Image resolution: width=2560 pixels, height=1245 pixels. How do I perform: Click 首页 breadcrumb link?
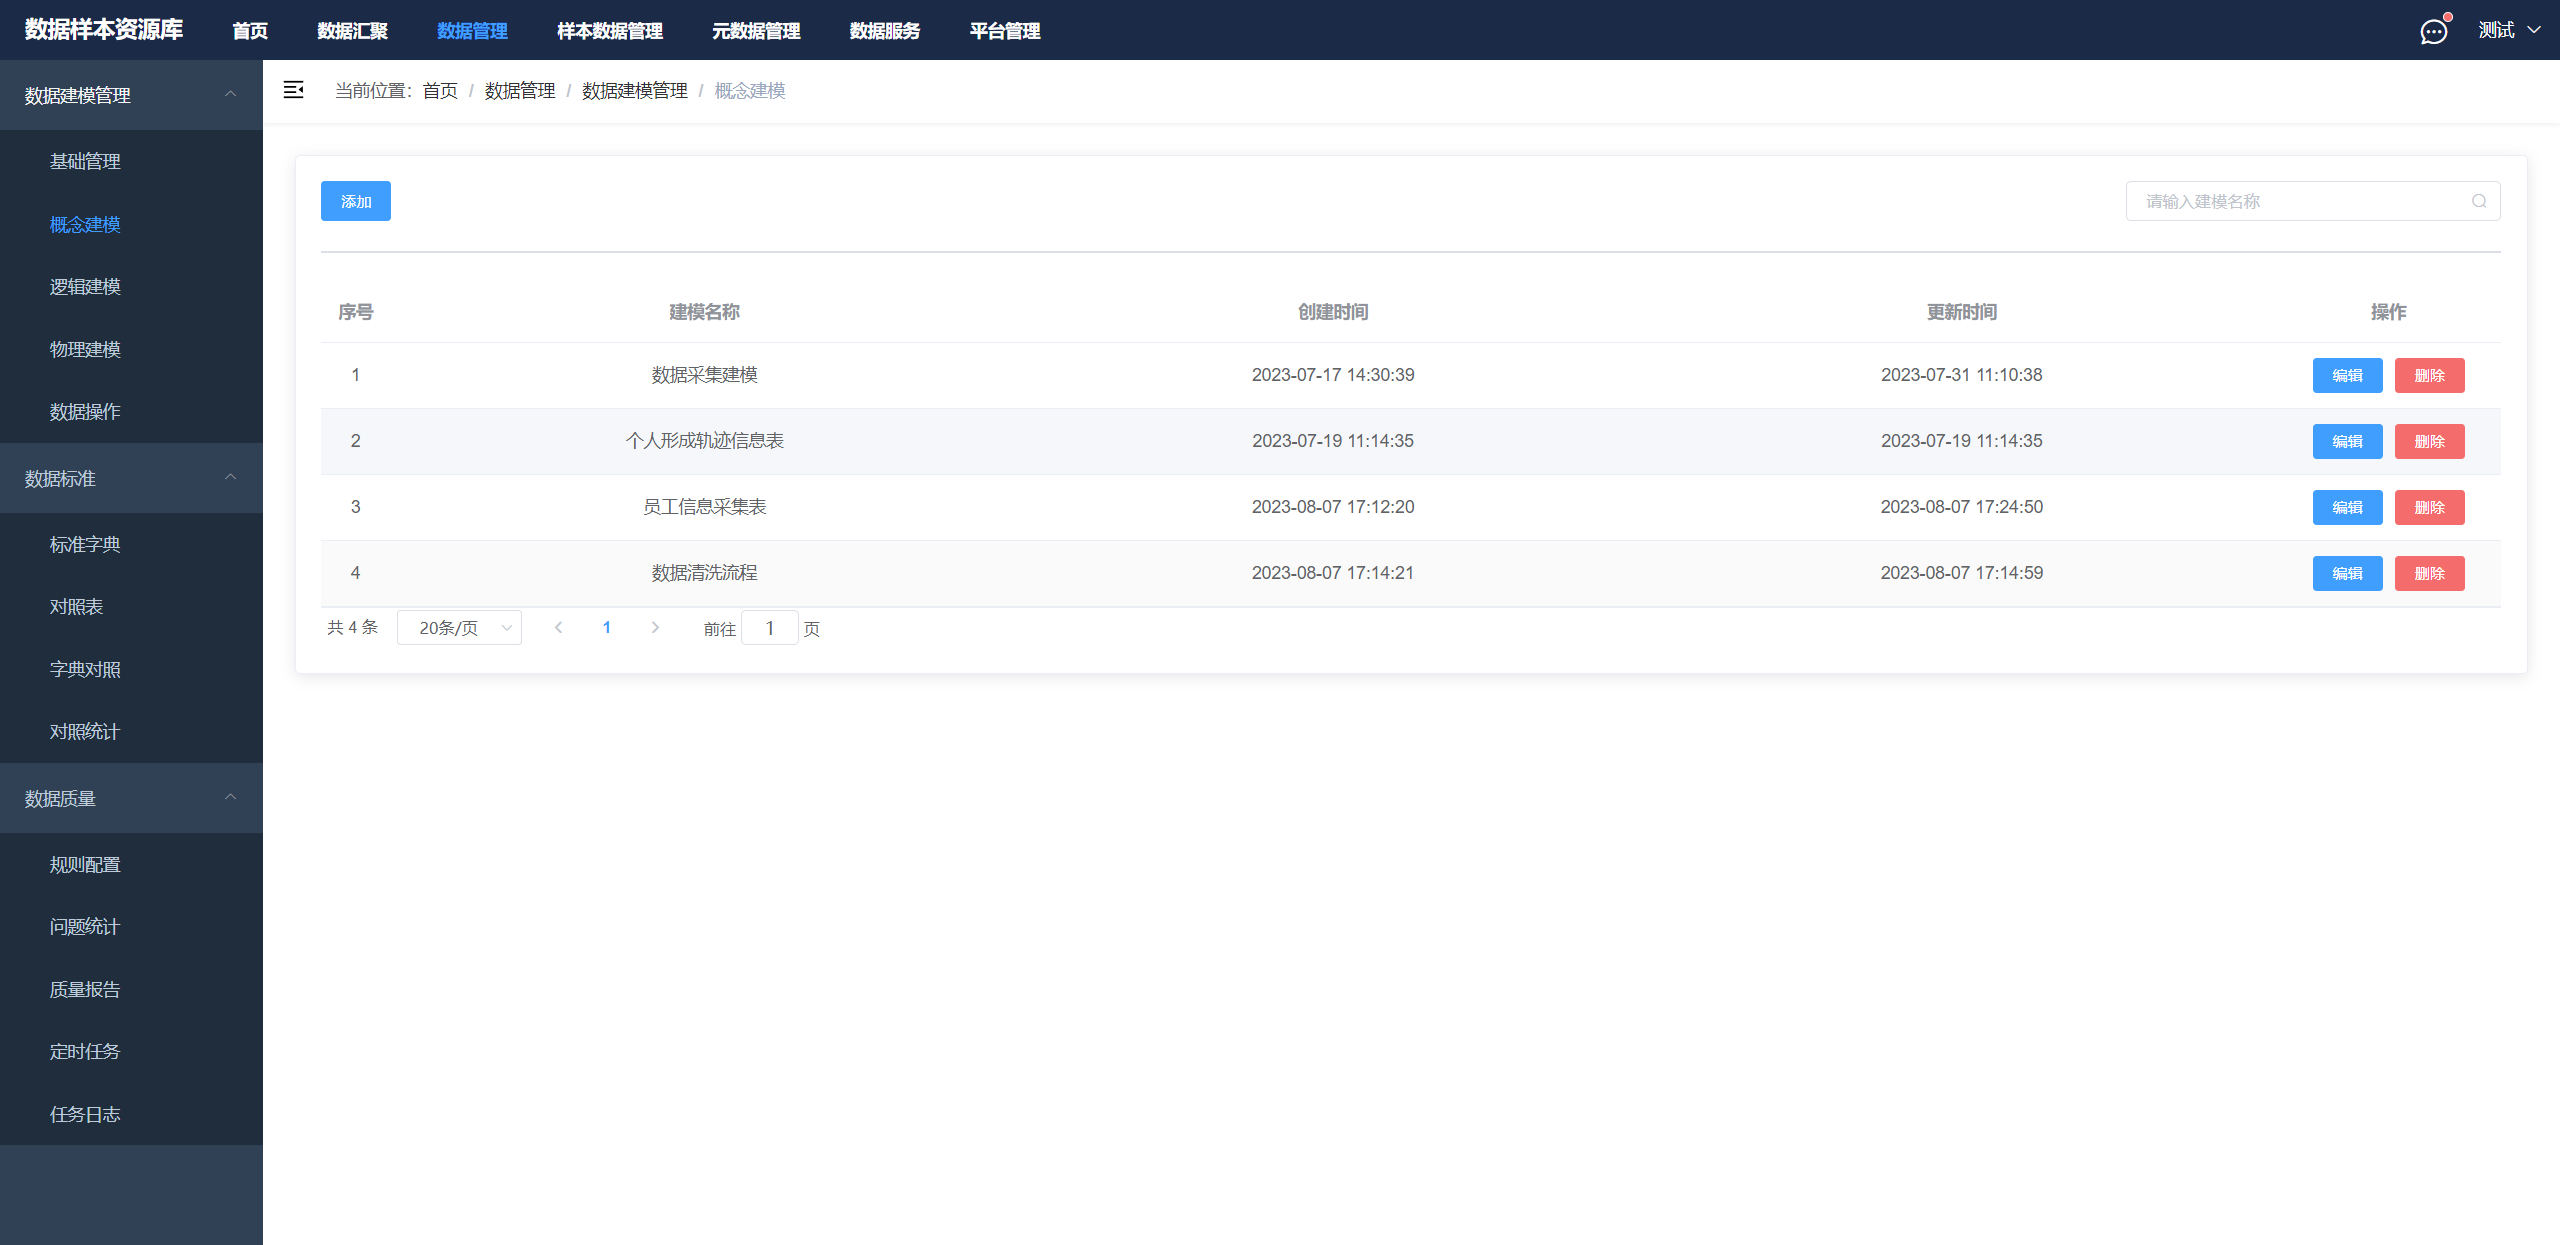[x=440, y=91]
